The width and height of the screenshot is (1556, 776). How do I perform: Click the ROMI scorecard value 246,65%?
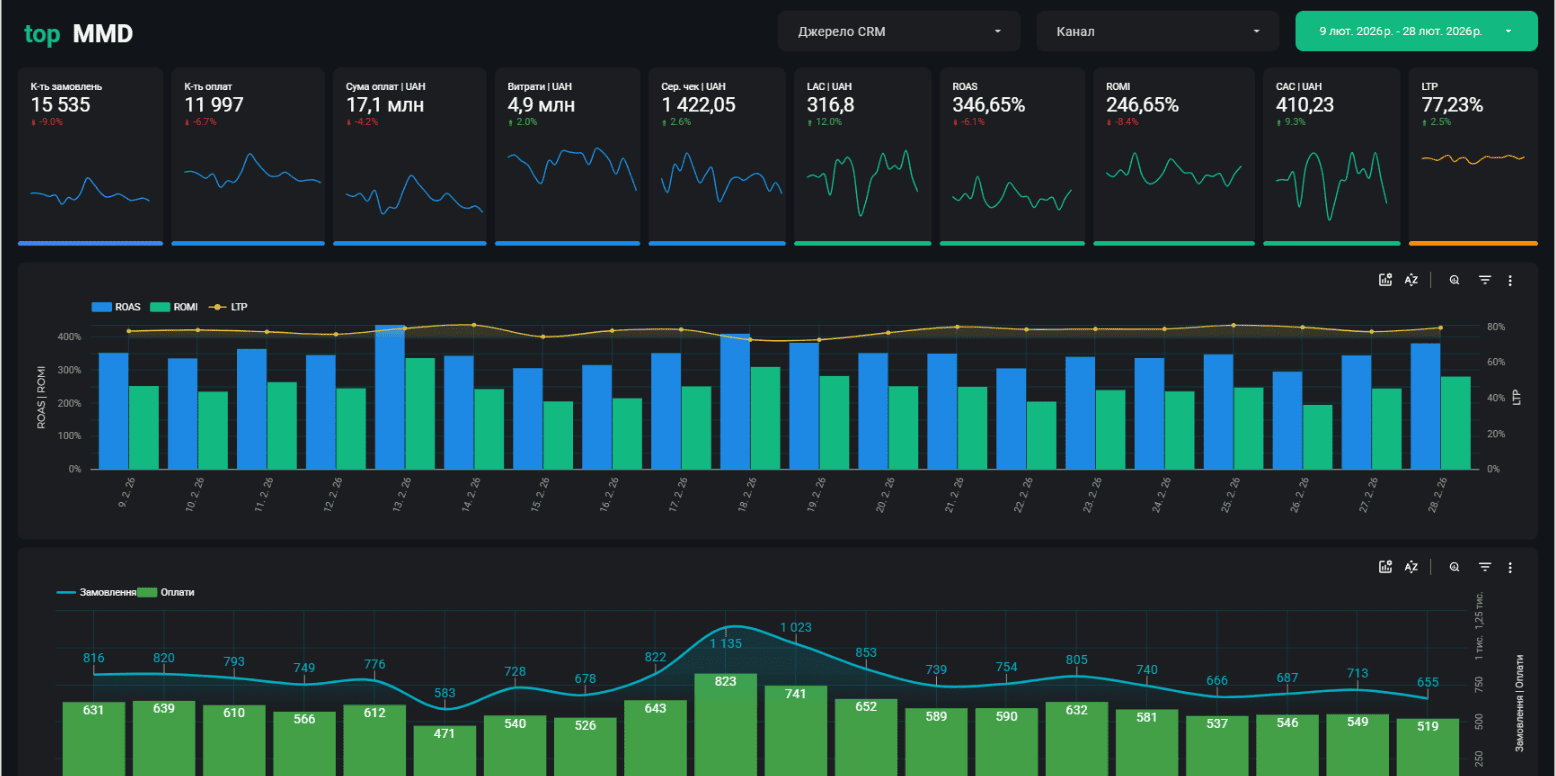click(1142, 105)
